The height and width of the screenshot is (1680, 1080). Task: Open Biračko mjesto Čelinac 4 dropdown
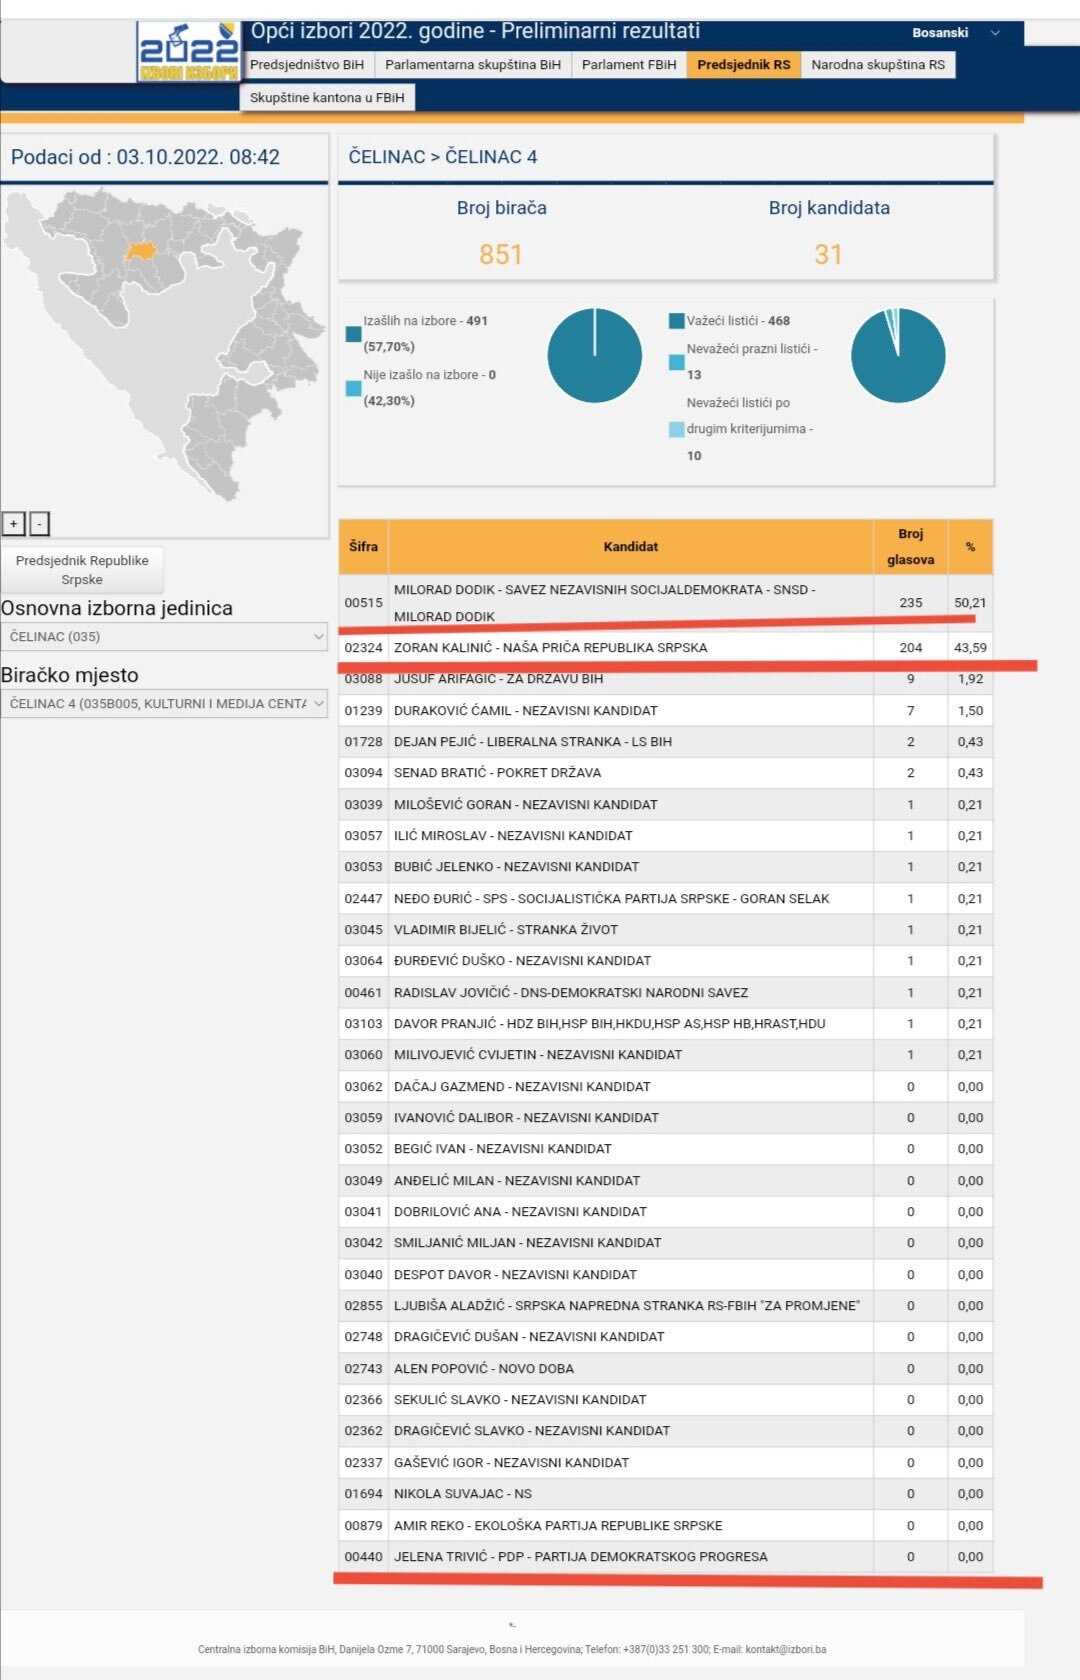coord(164,703)
